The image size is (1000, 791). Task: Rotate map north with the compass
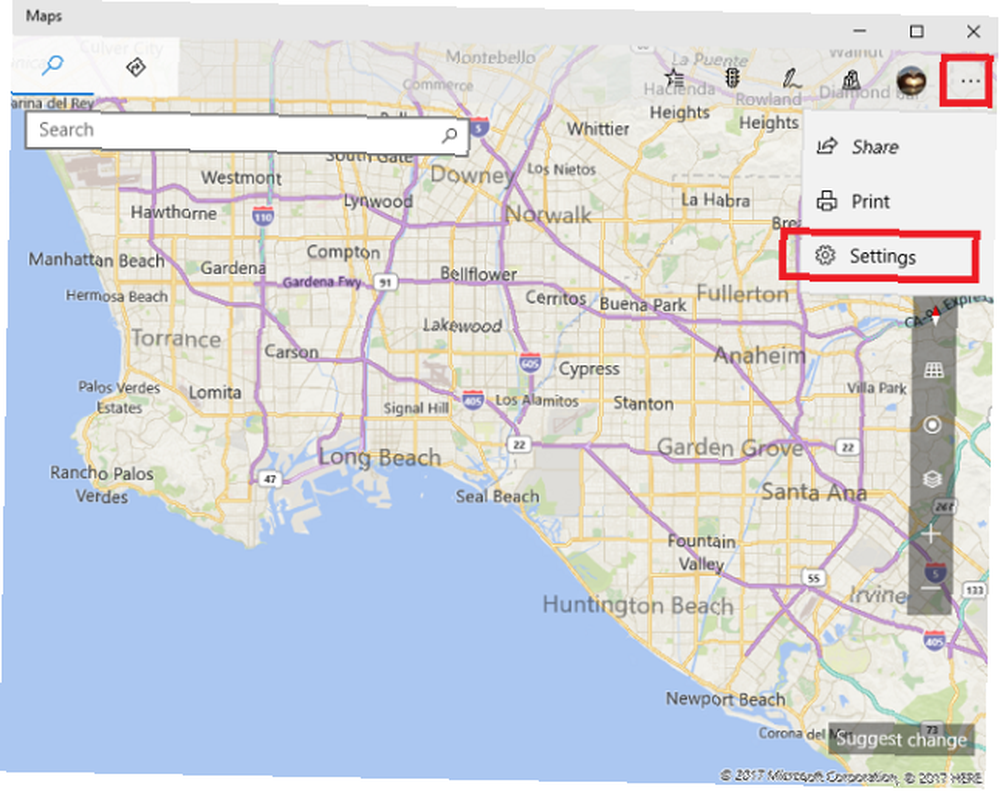pos(934,316)
